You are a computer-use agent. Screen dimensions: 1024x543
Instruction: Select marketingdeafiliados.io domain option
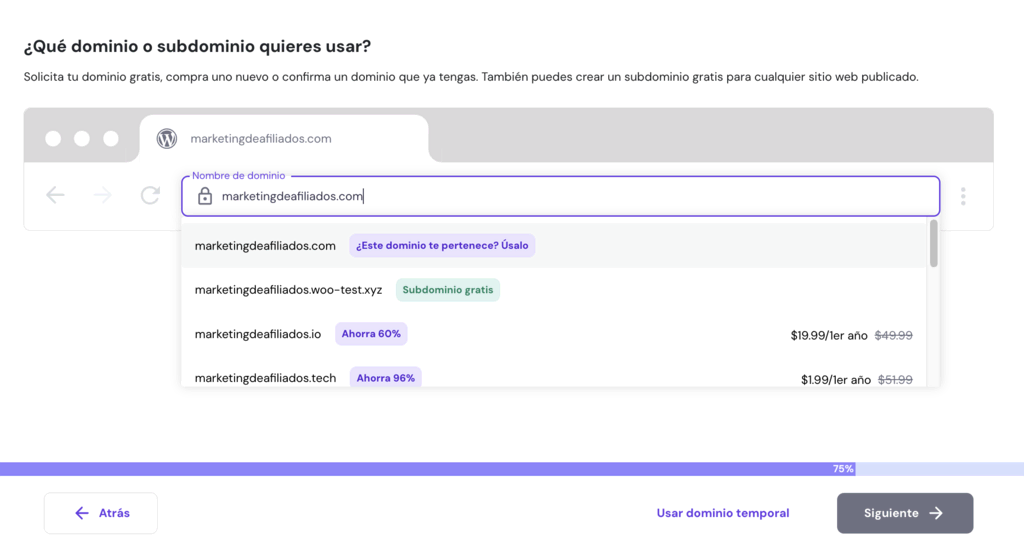(258, 334)
